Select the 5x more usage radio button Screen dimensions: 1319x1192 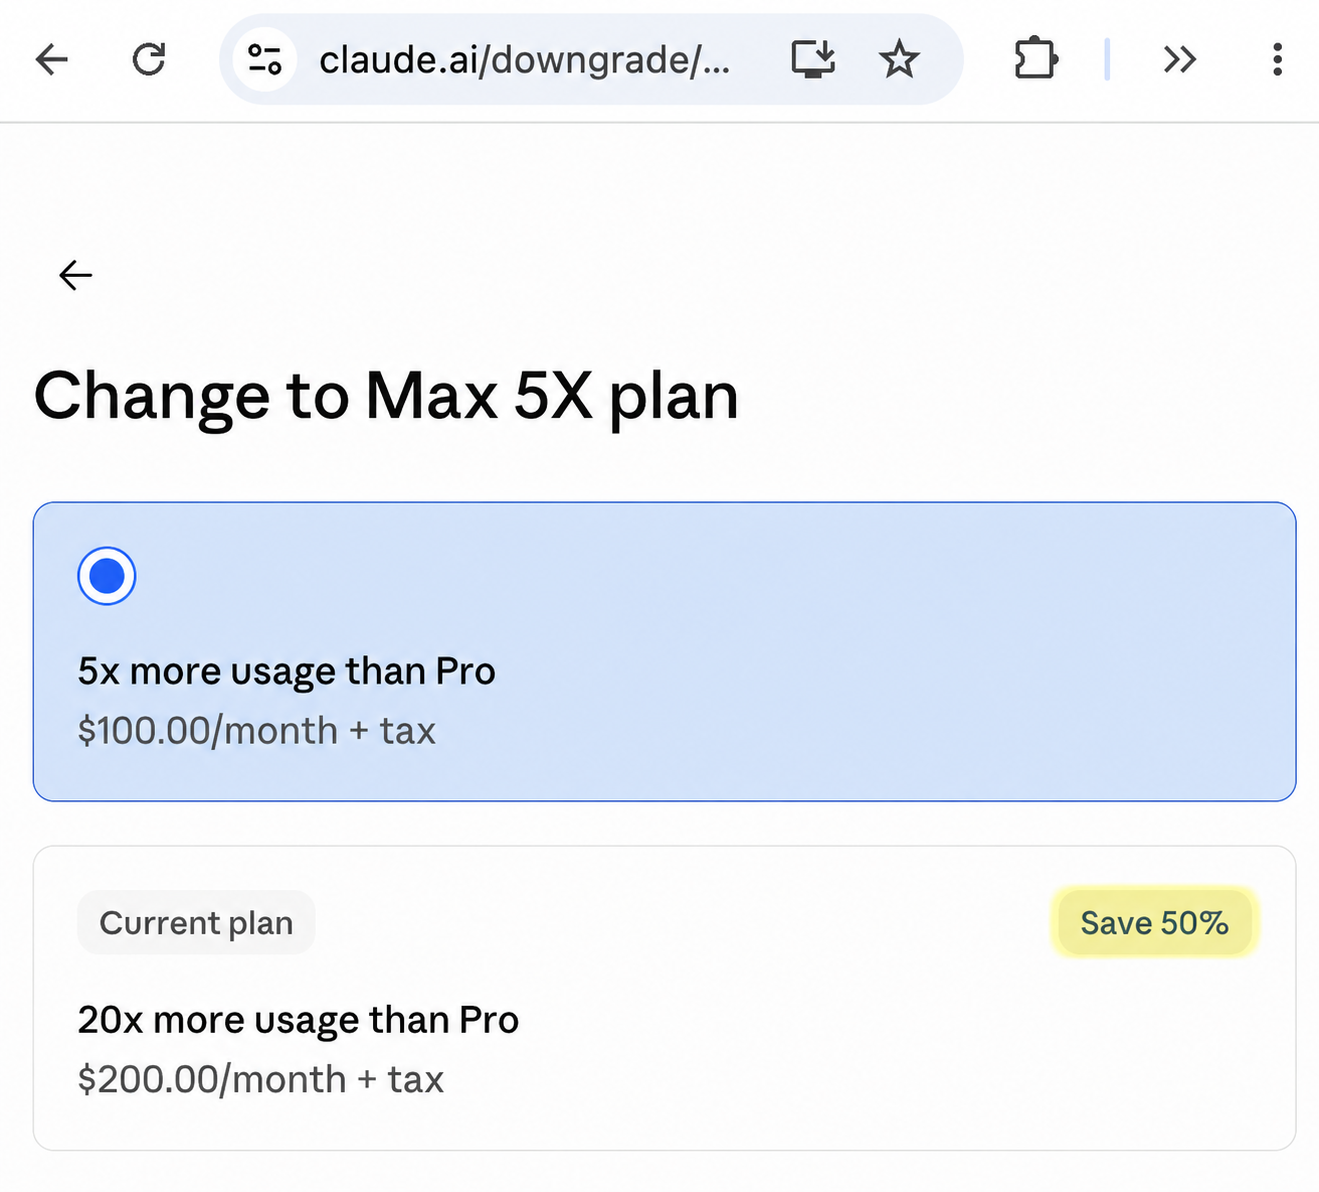click(x=107, y=576)
